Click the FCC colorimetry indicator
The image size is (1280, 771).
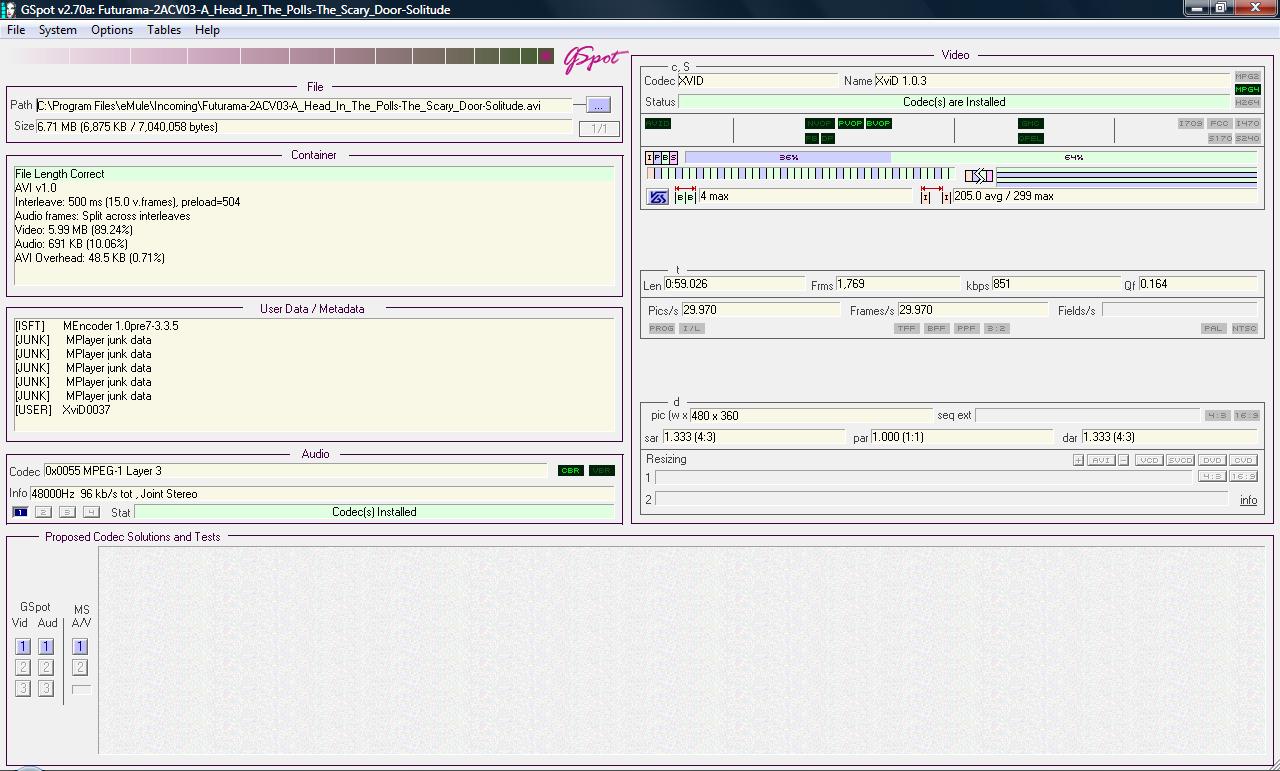[x=1219, y=123]
